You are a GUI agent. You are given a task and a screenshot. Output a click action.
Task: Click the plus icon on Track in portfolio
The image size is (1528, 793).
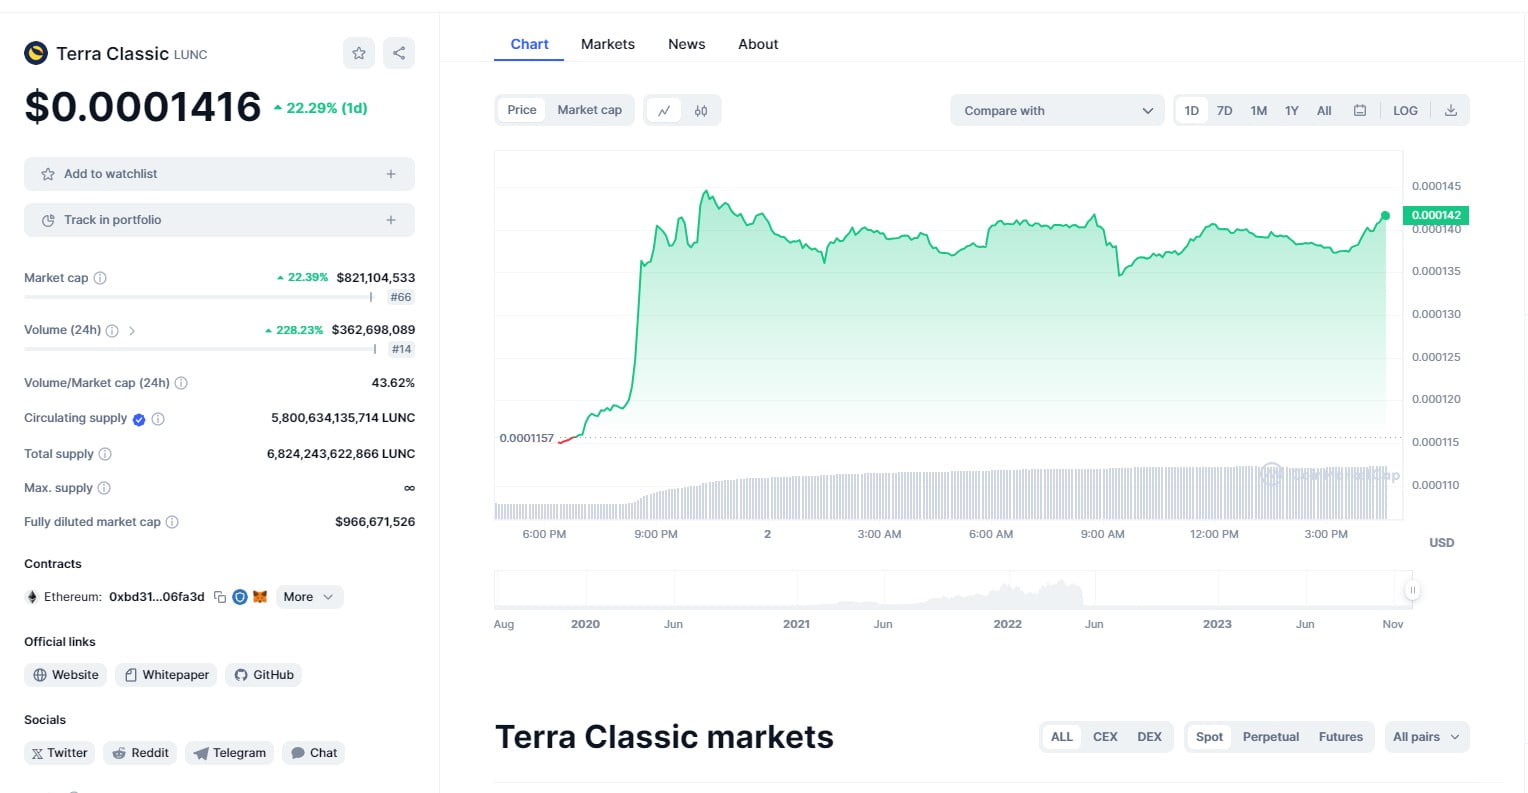[391, 220]
